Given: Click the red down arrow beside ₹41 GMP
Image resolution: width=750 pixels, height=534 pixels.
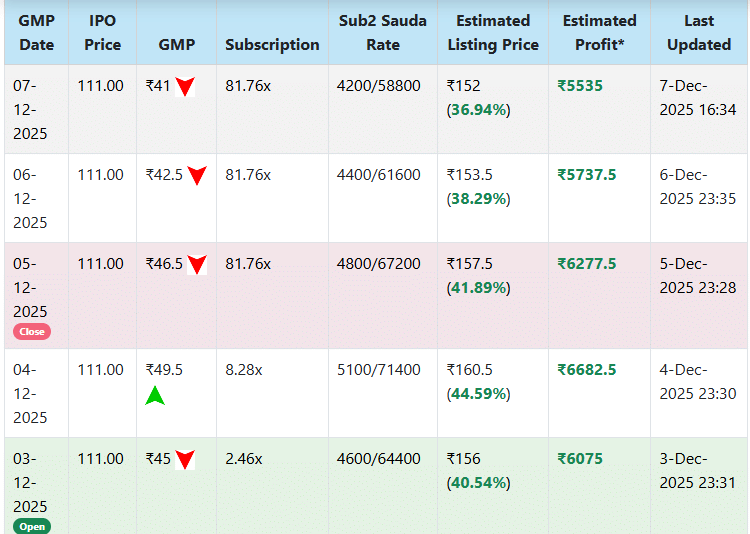Looking at the screenshot, I should pos(185,87).
